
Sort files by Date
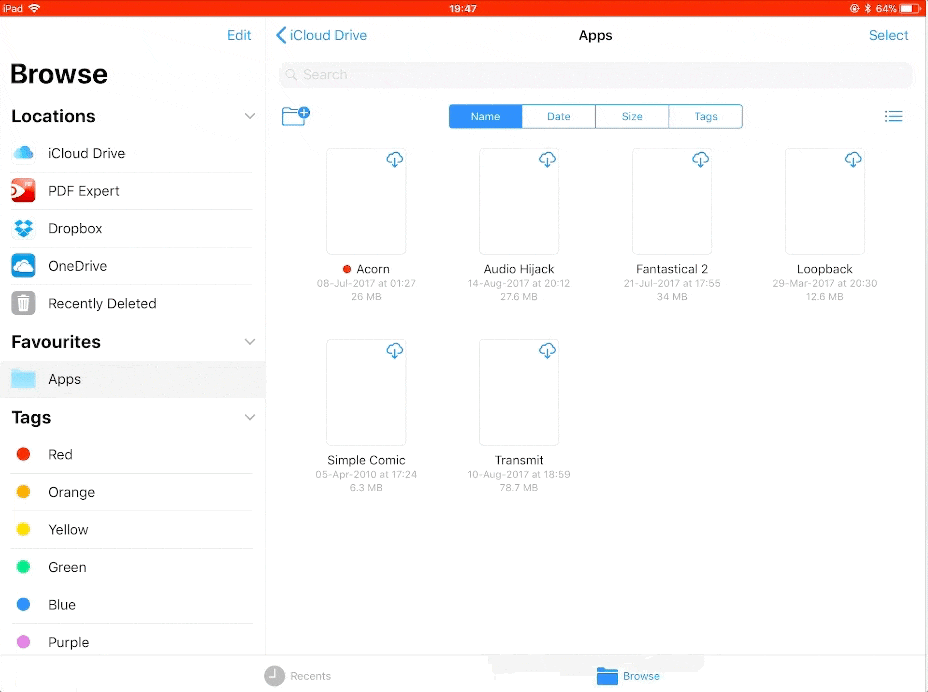point(559,117)
